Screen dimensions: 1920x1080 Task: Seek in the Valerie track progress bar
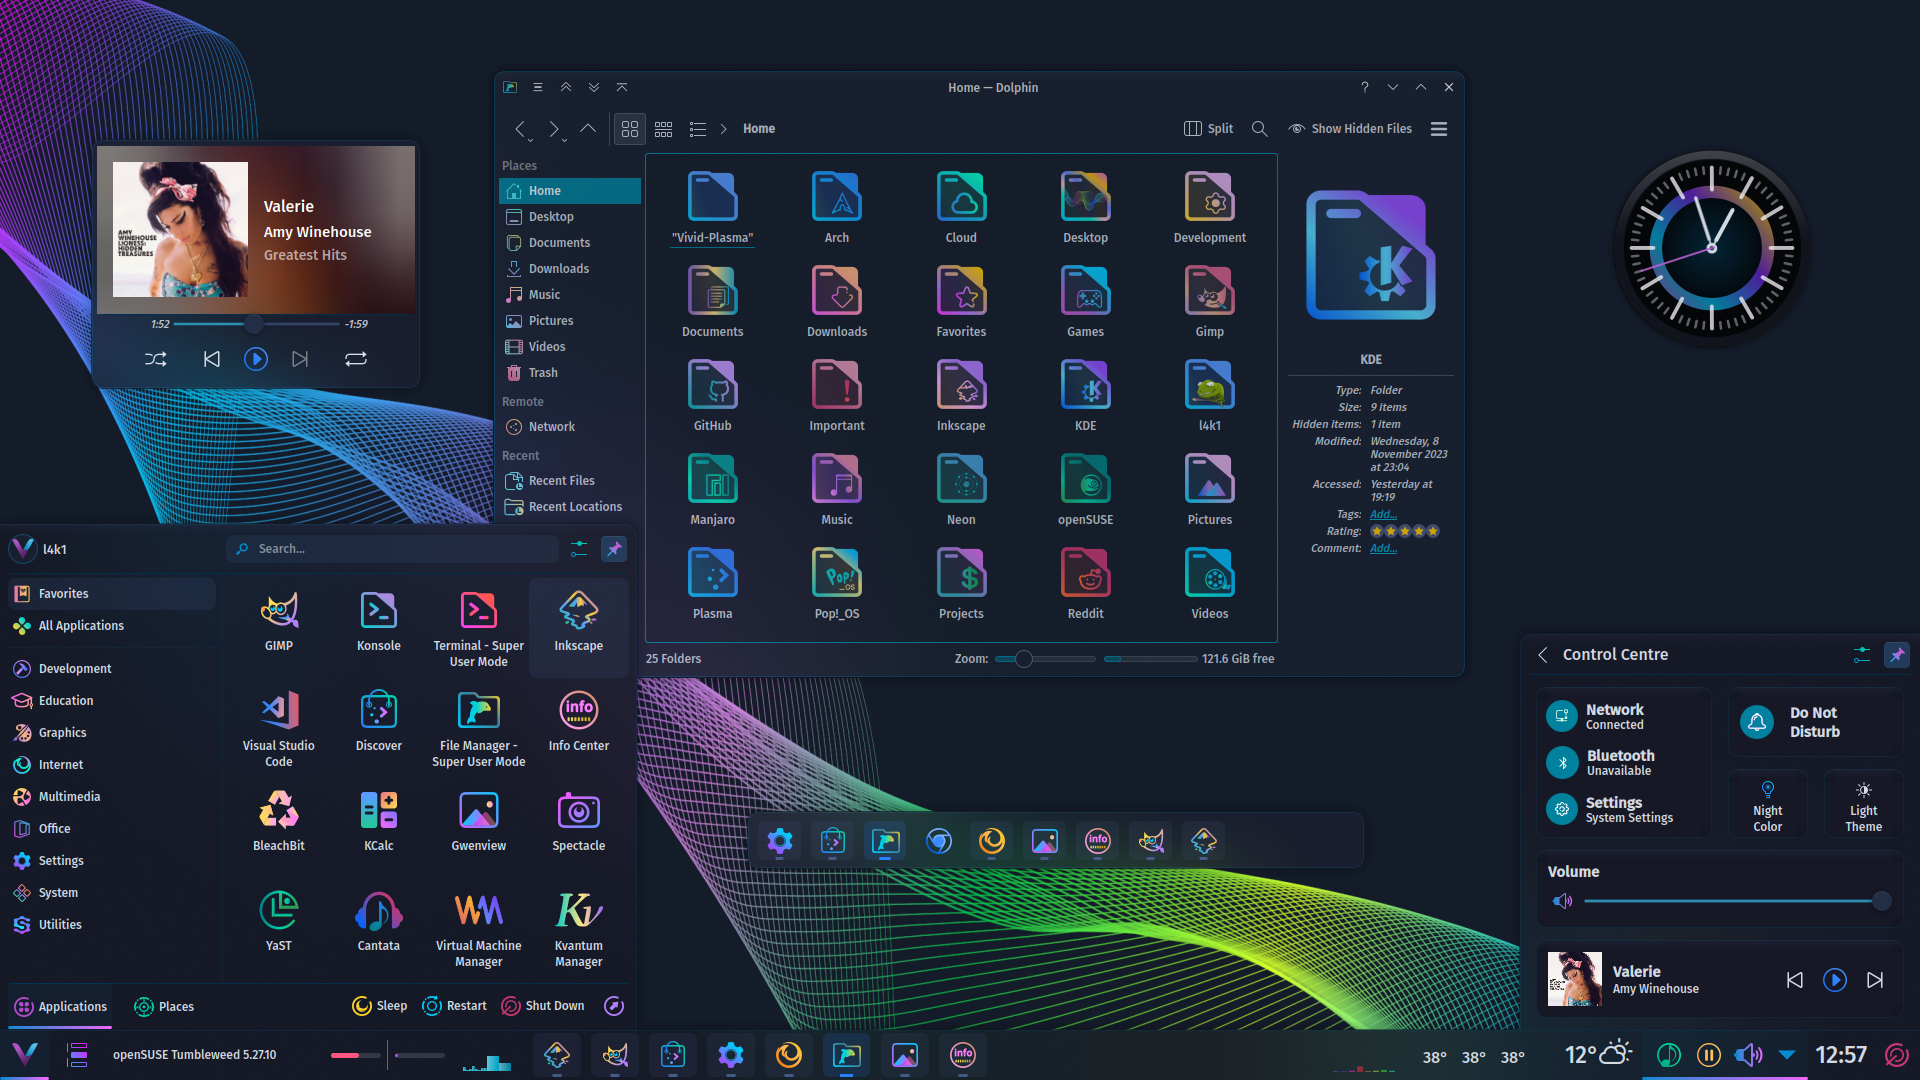click(x=256, y=324)
